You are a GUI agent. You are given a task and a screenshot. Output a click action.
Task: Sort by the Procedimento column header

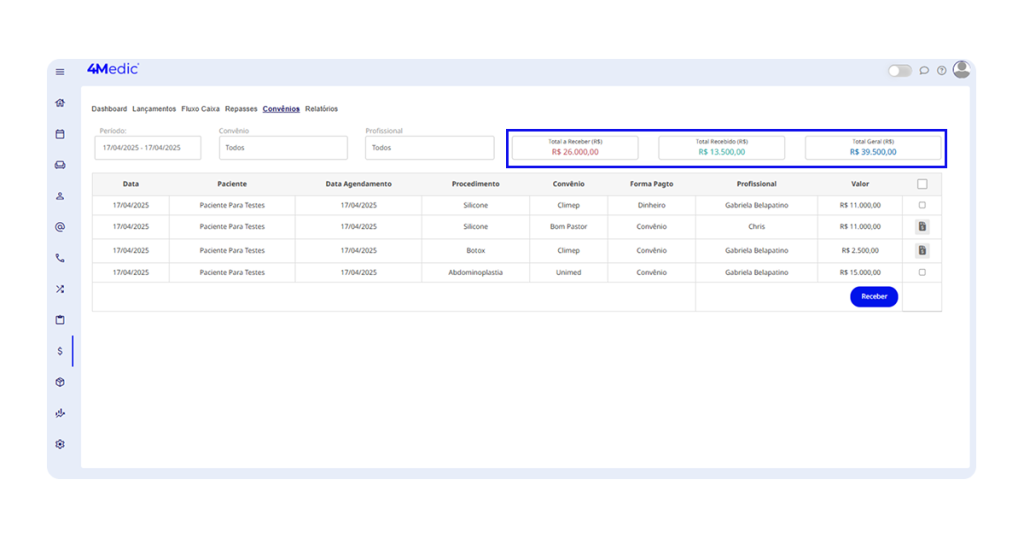tap(475, 184)
